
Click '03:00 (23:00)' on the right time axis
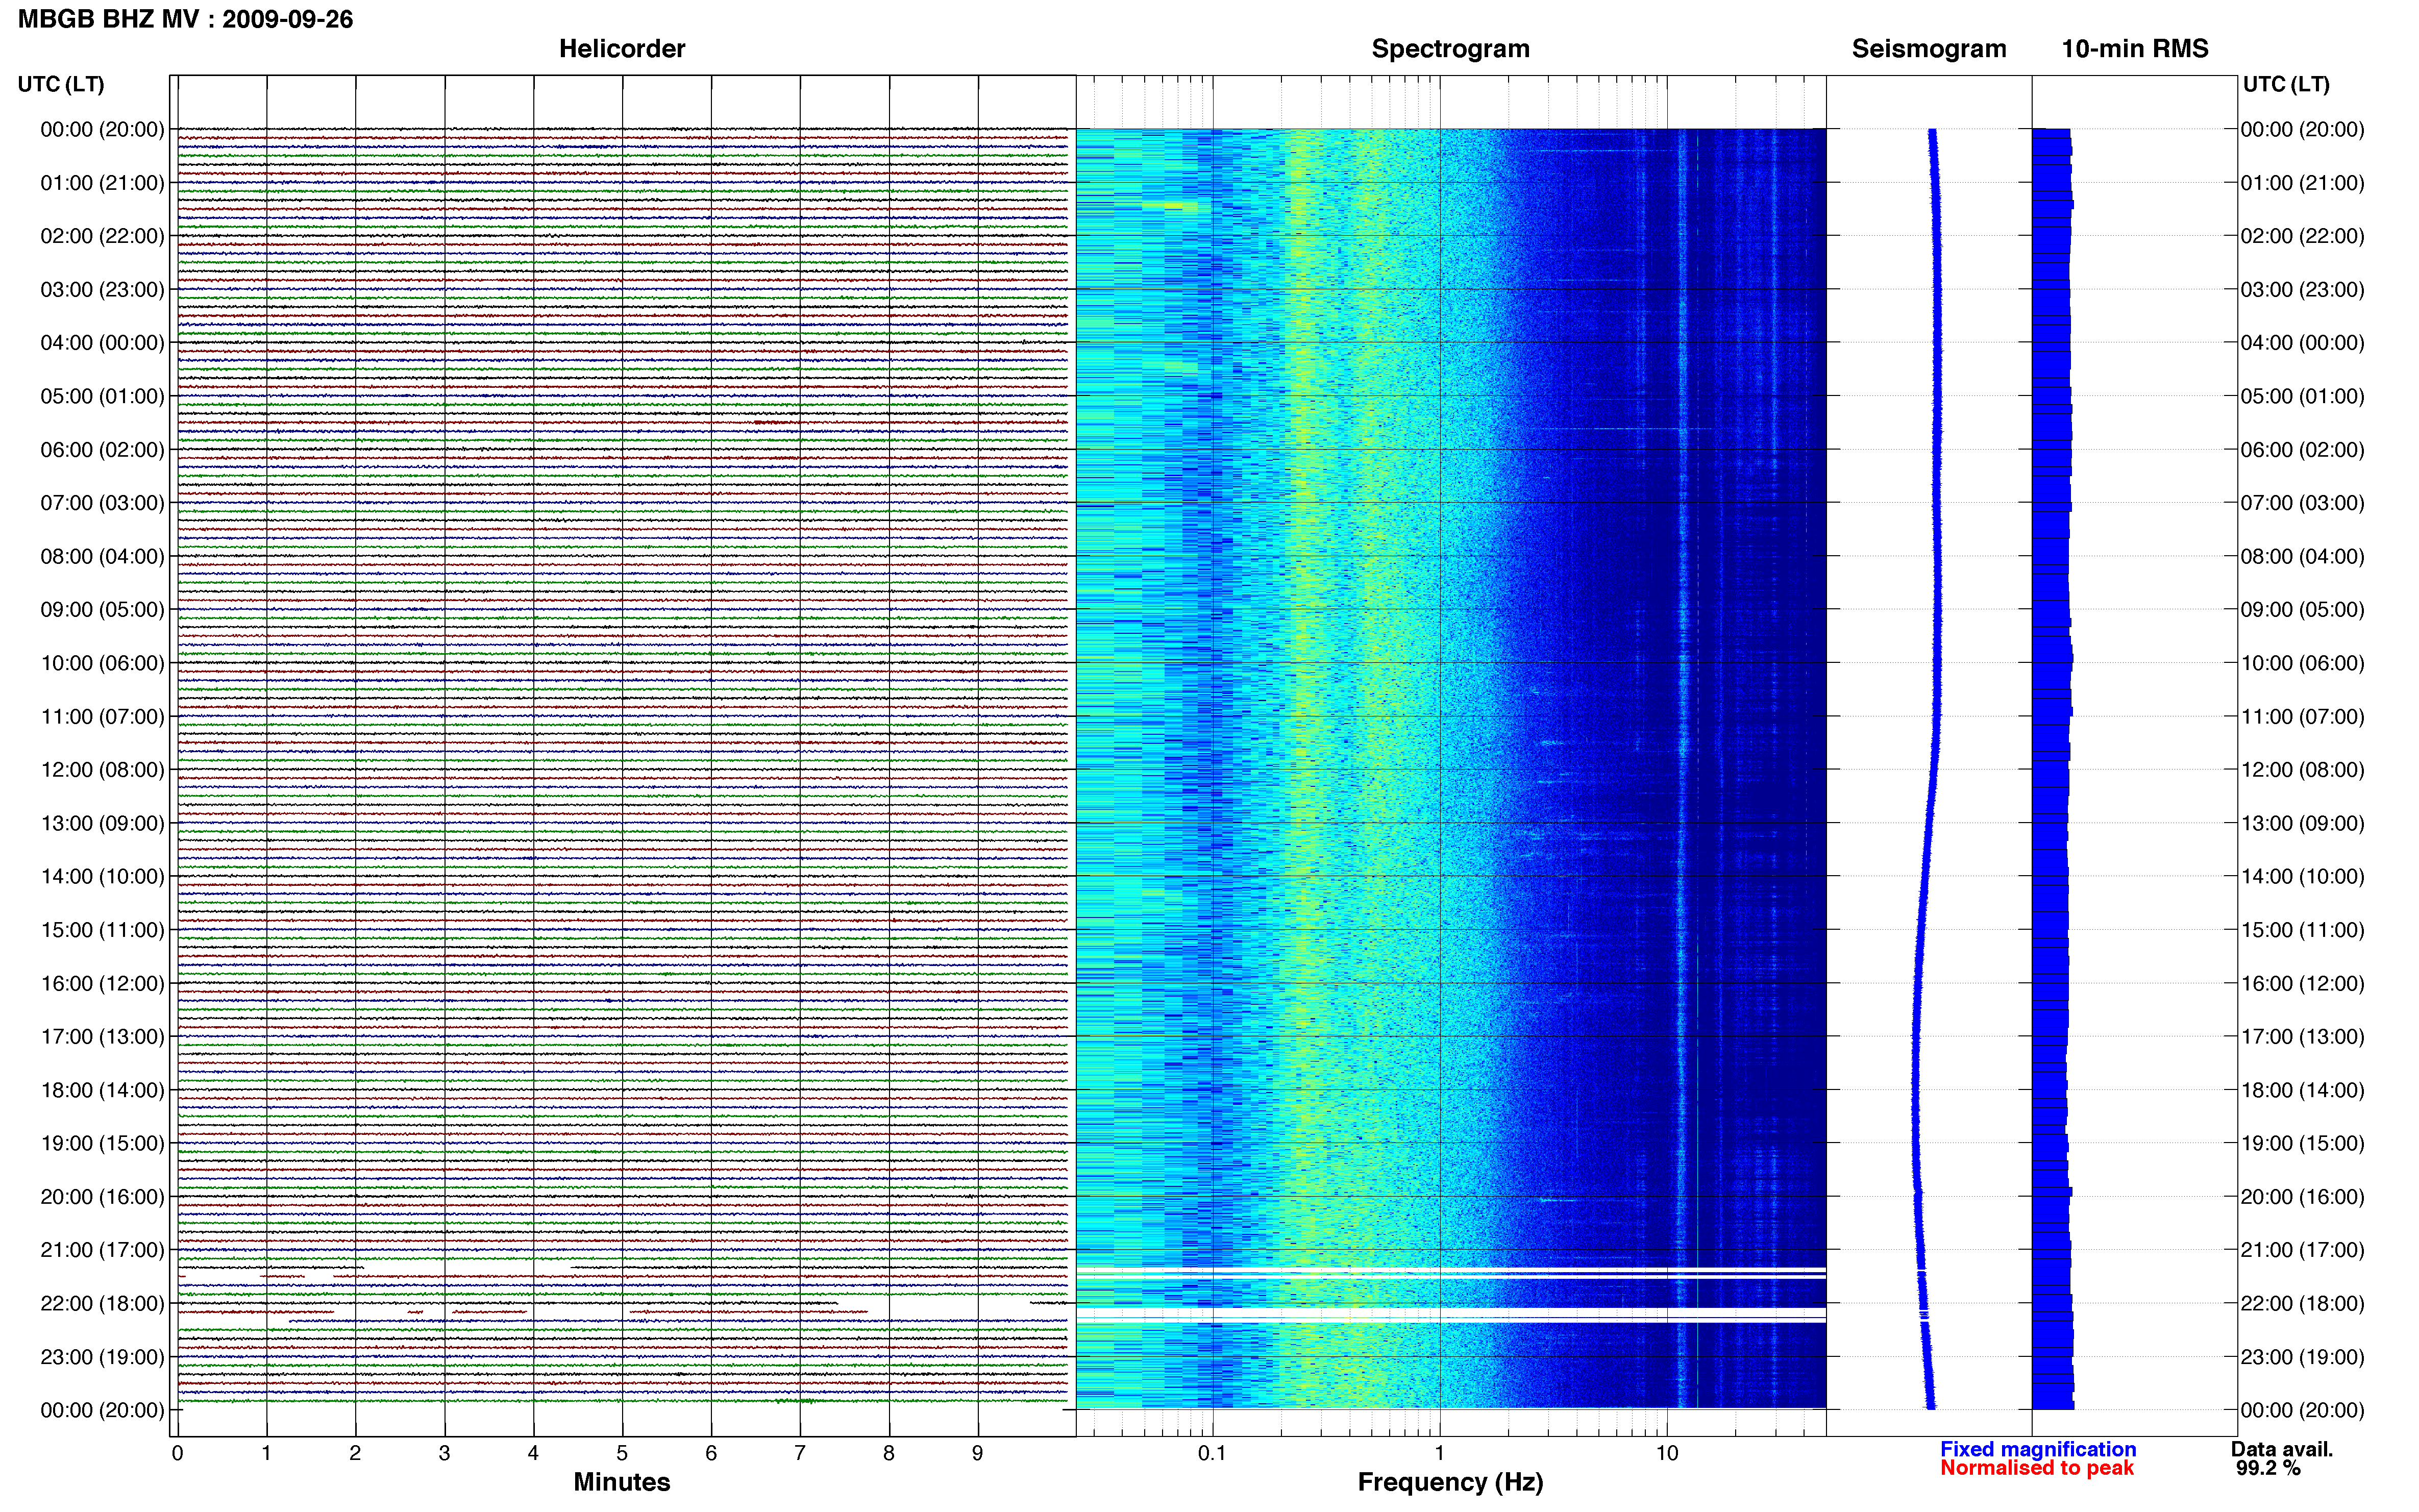click(2302, 290)
